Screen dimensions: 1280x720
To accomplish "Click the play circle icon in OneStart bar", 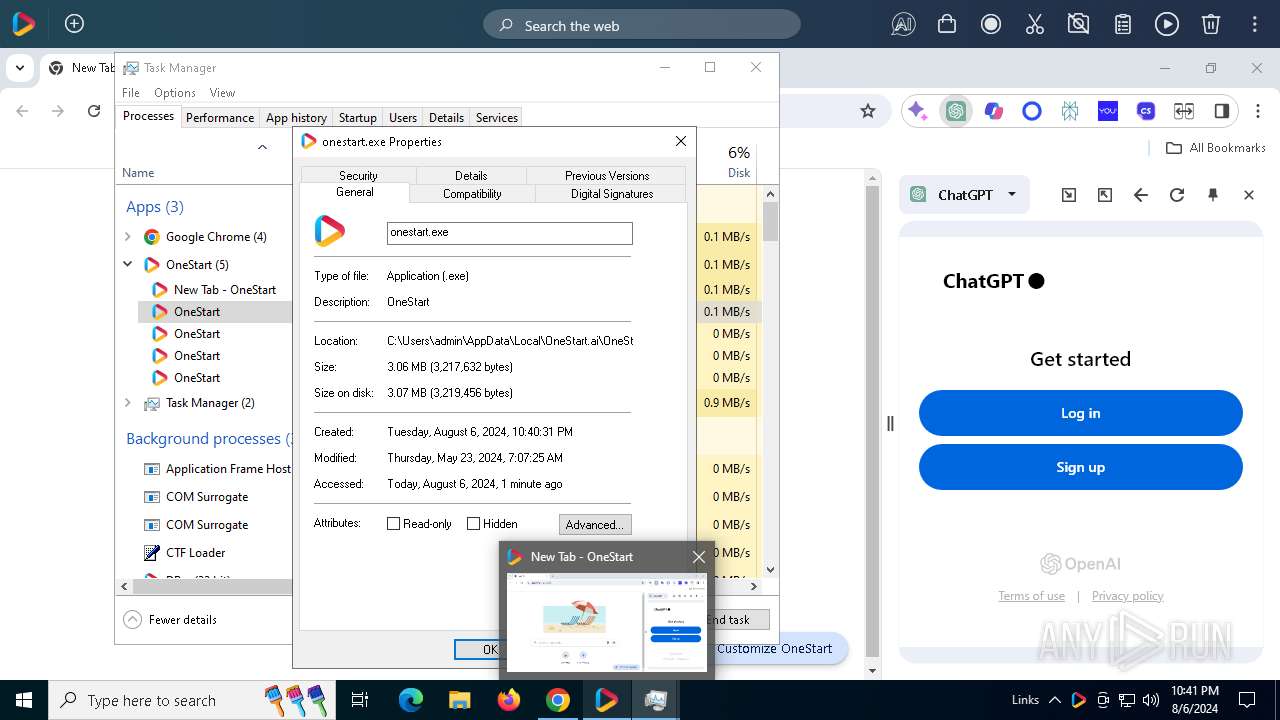I will 1167,25.
